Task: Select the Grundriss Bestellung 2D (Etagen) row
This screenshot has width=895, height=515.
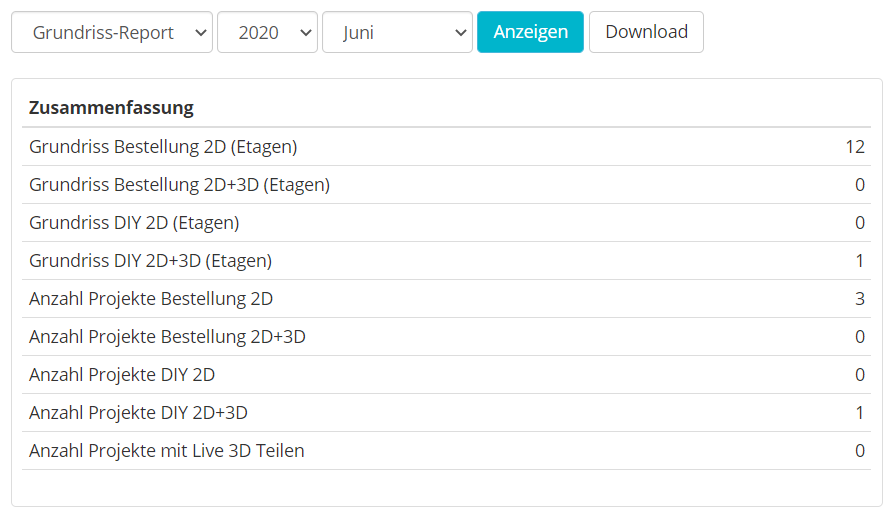Action: click(x=446, y=147)
